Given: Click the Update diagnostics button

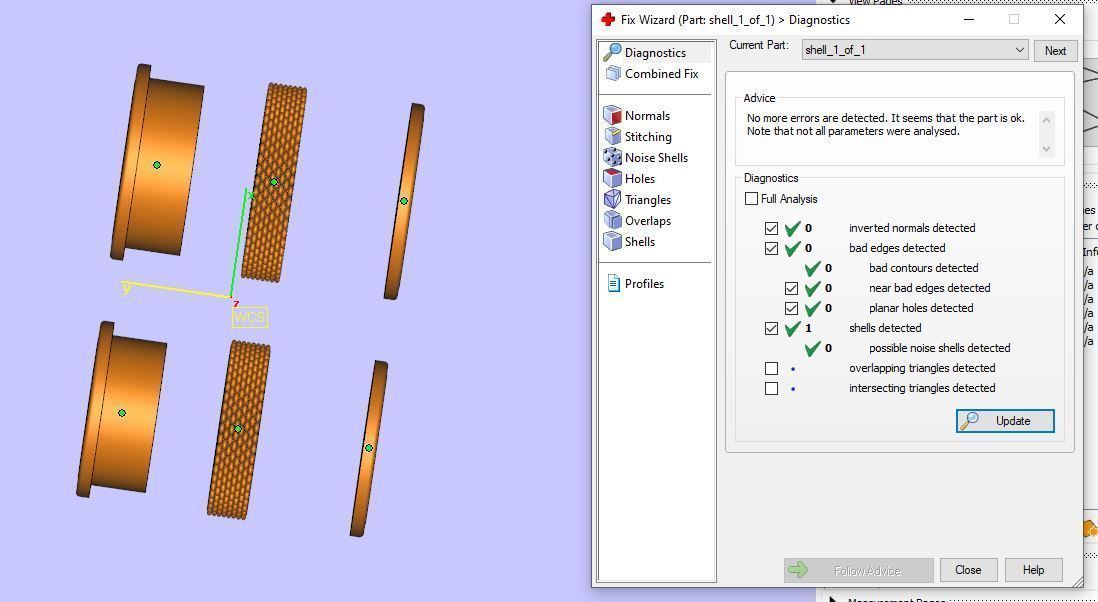Looking at the screenshot, I should point(1005,421).
